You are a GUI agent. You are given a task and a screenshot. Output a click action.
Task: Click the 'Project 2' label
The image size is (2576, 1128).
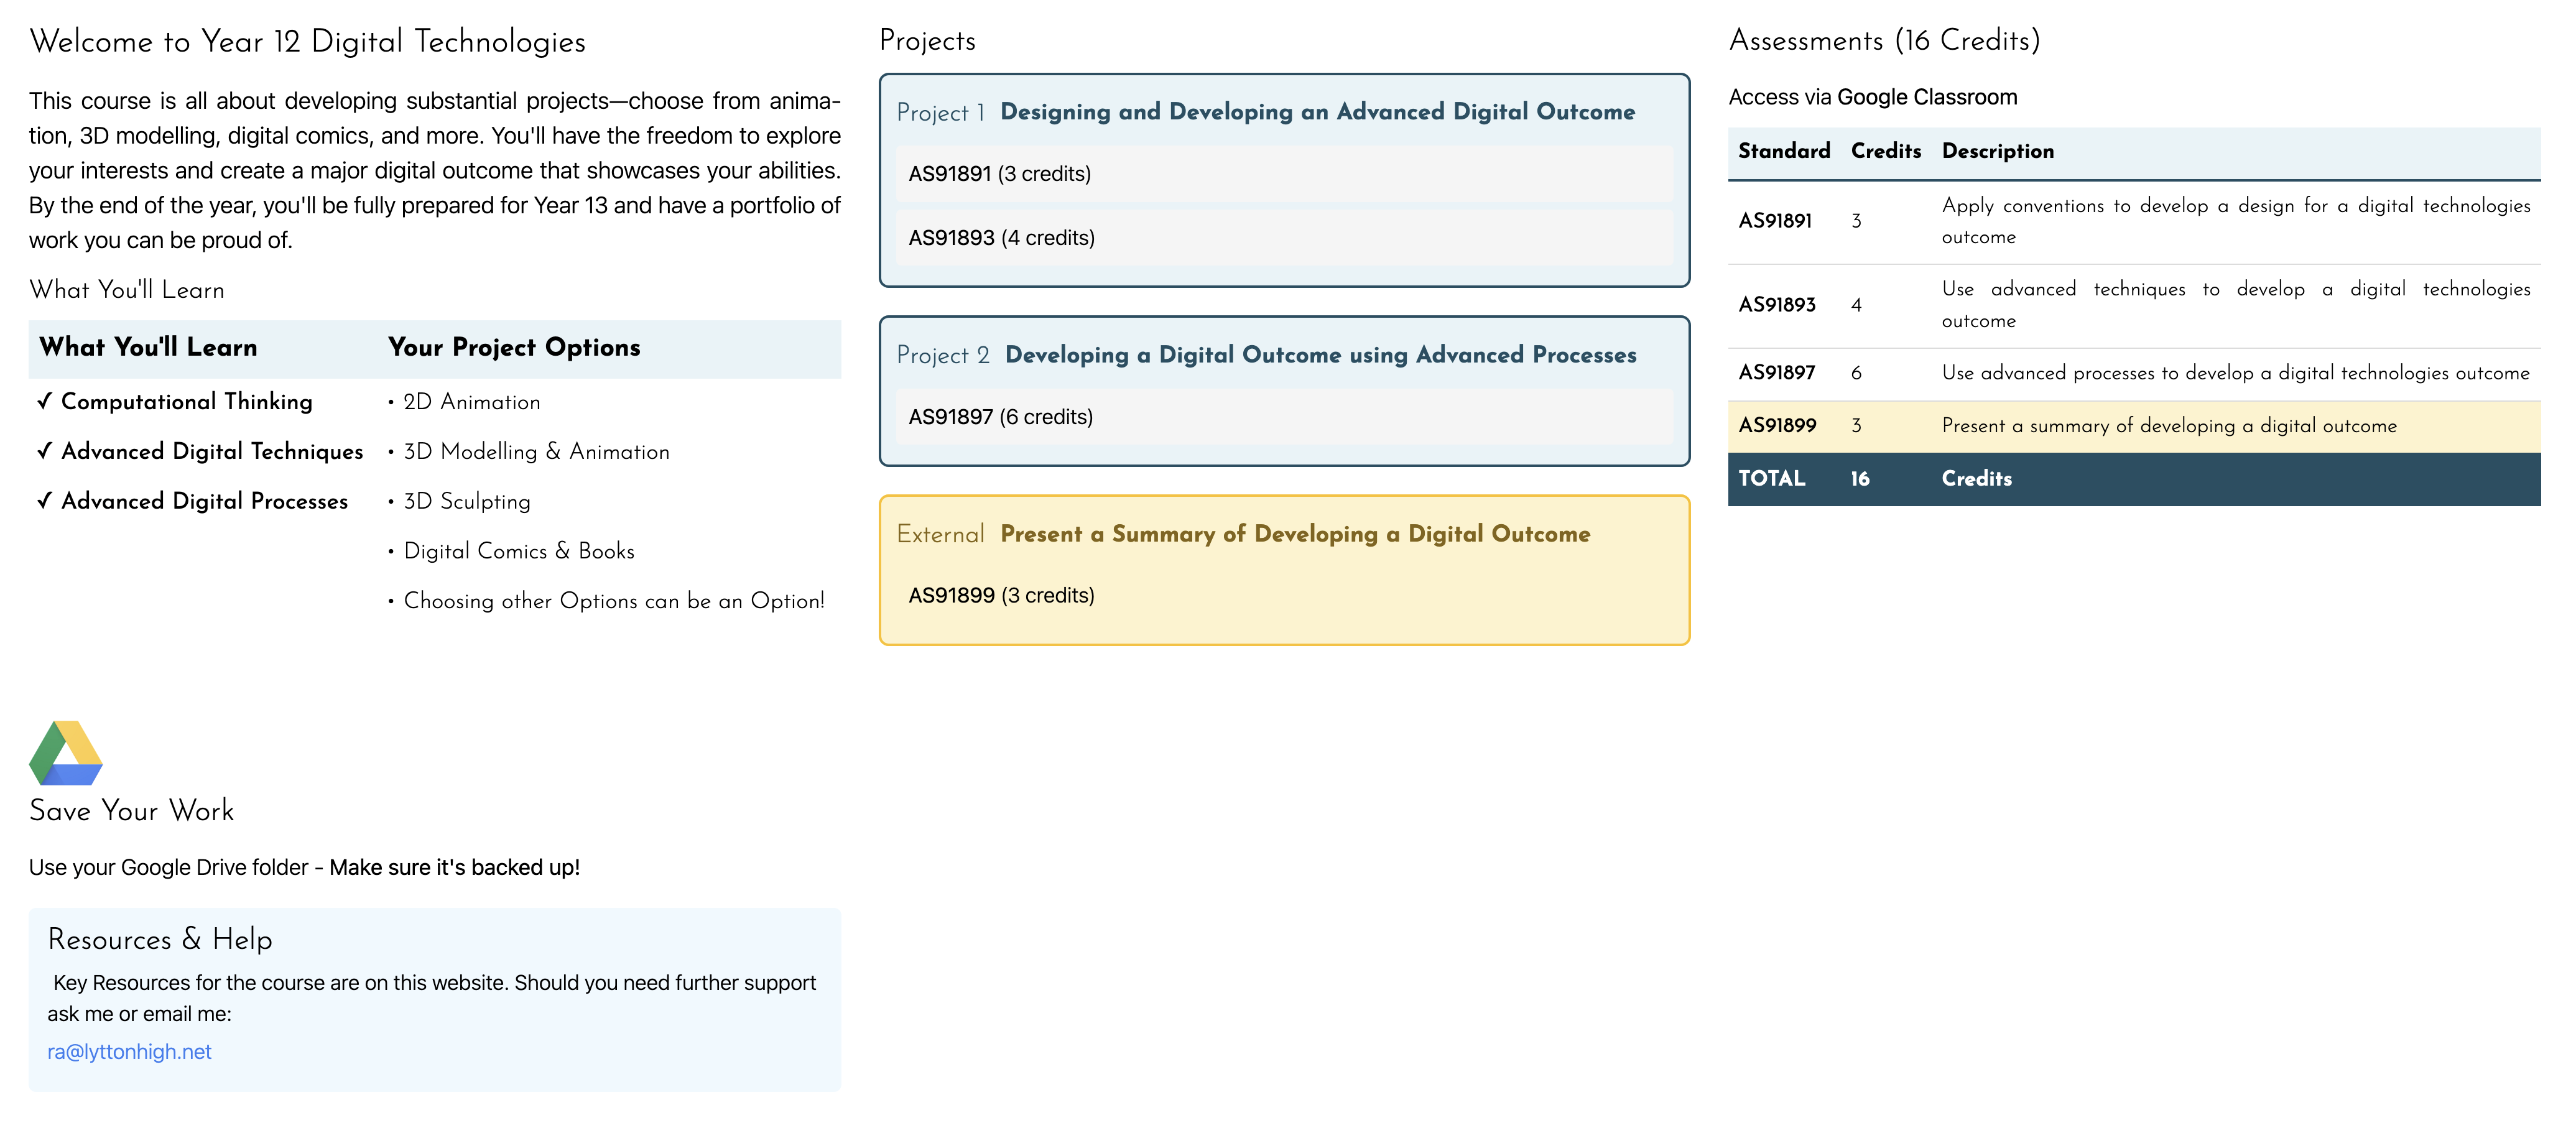pos(943,355)
